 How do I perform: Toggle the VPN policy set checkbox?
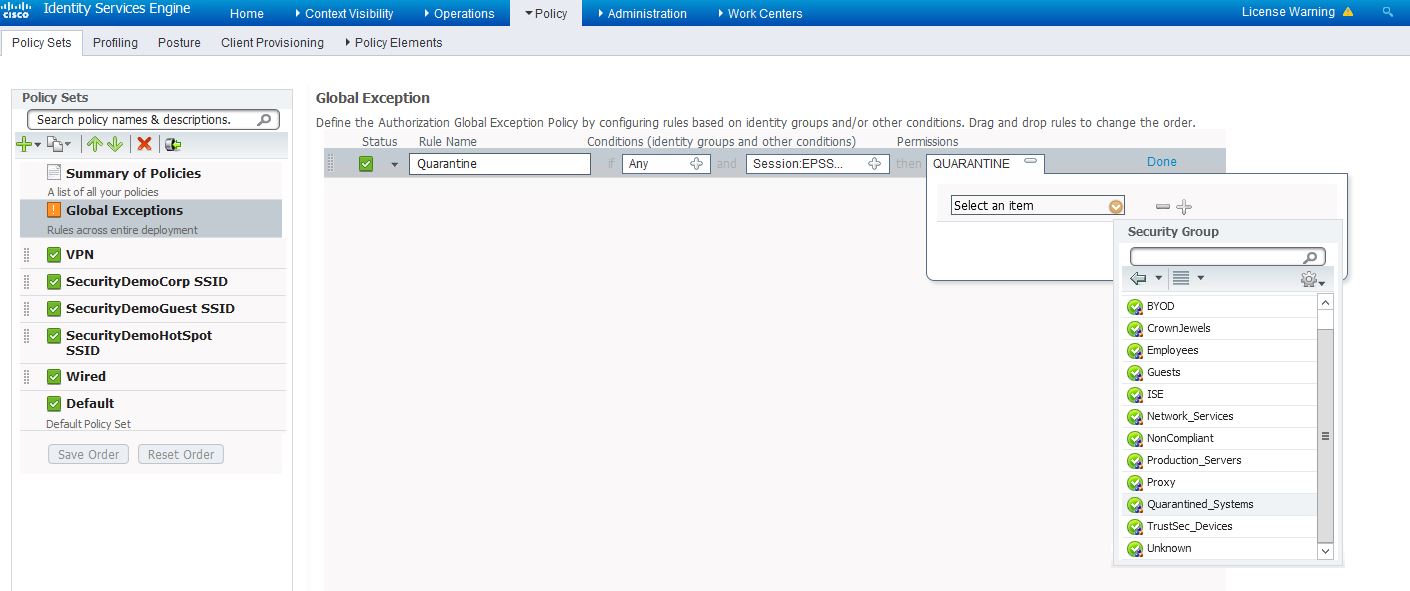click(54, 255)
